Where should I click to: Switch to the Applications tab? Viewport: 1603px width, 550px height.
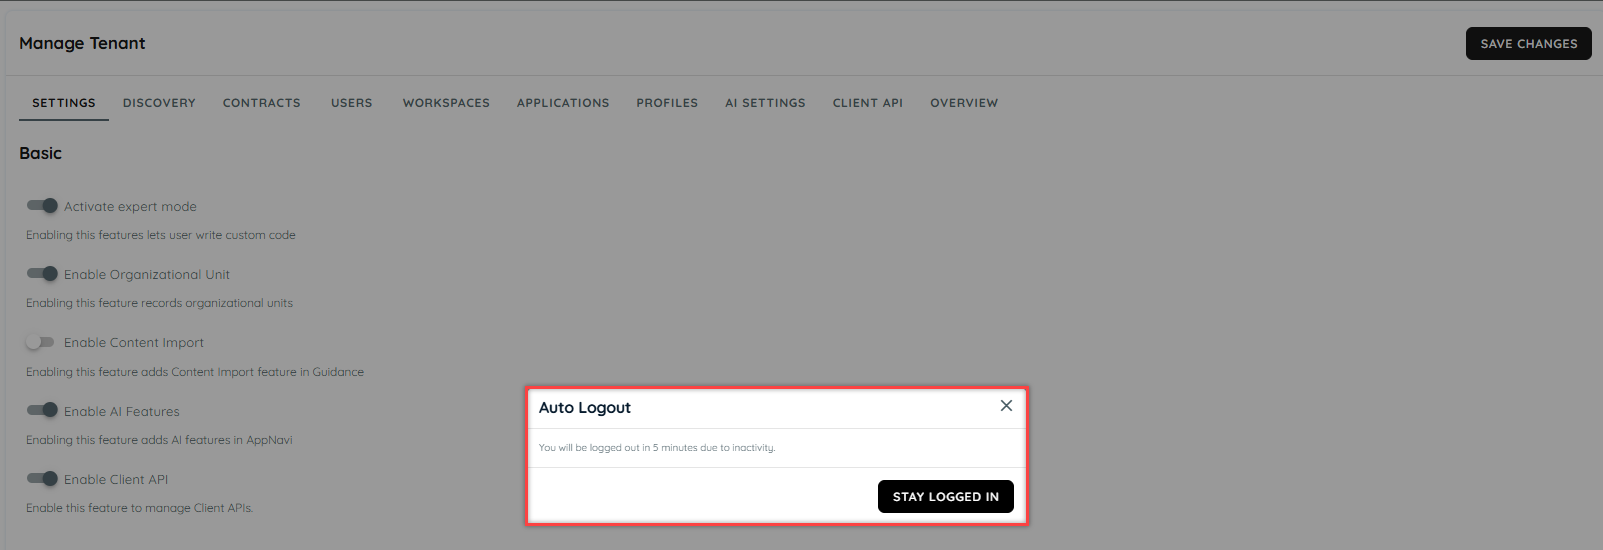click(x=563, y=103)
